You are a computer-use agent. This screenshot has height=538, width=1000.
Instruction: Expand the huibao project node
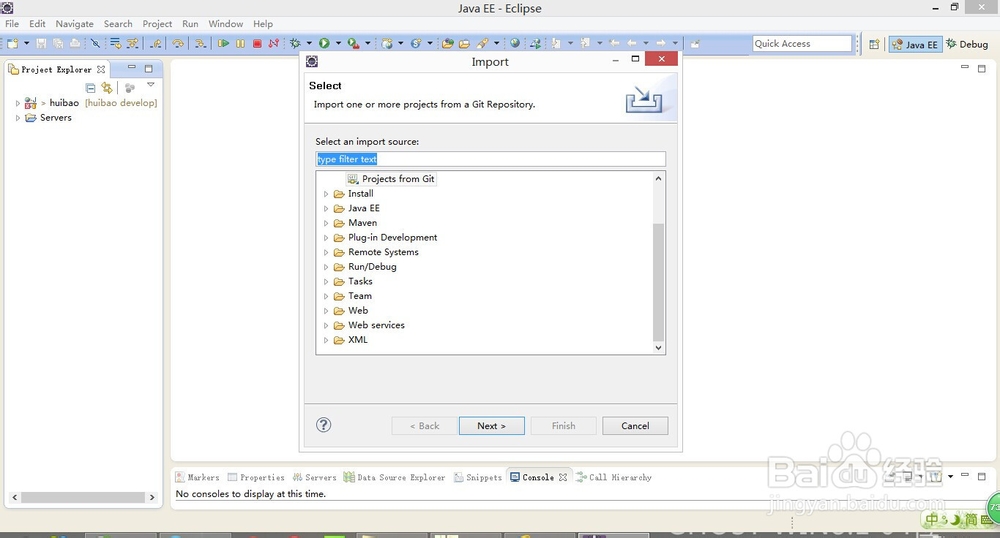point(17,103)
